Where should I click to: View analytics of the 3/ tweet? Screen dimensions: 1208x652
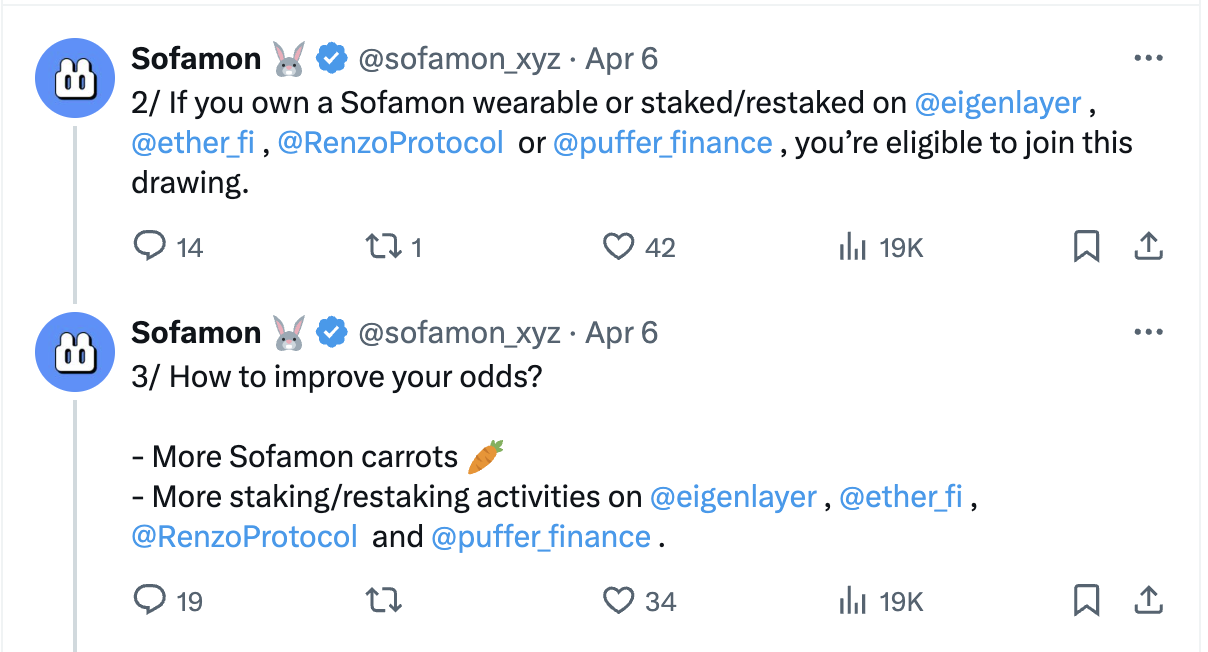(x=851, y=600)
